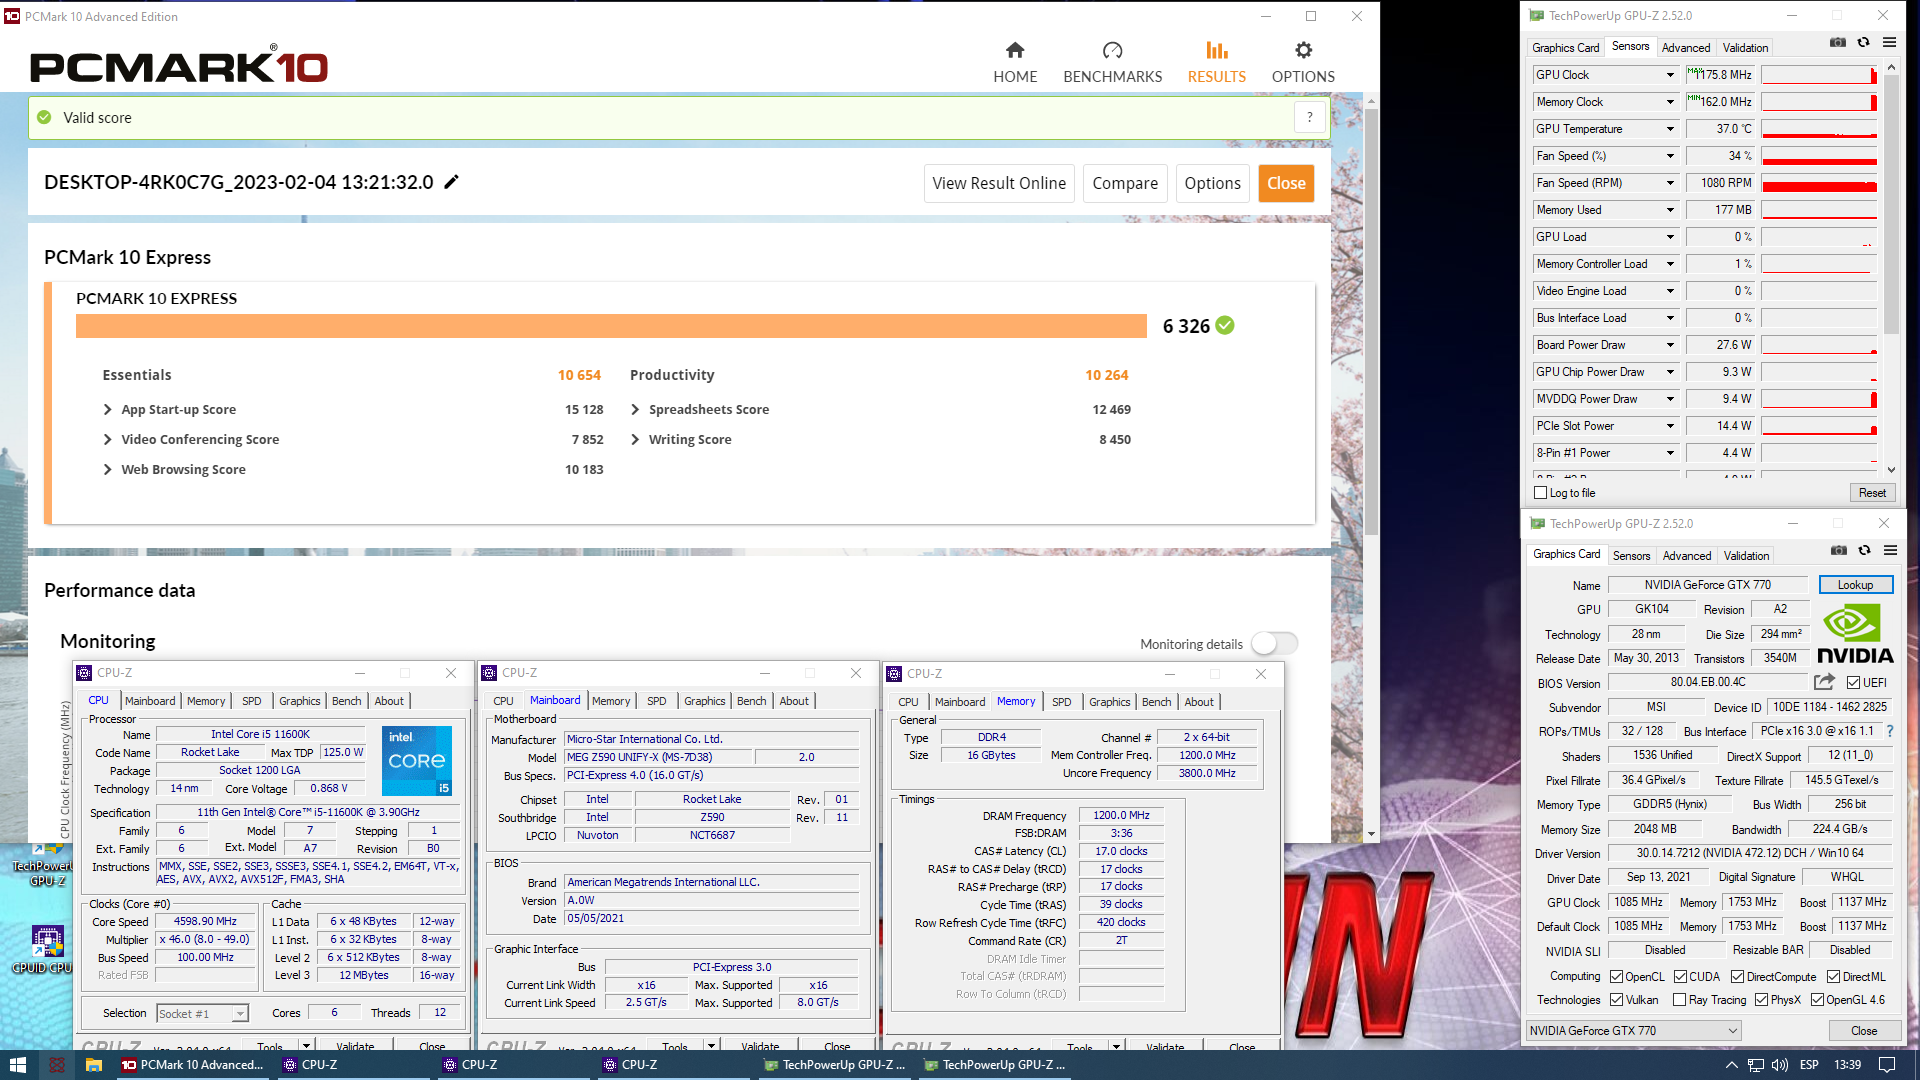Image resolution: width=1920 pixels, height=1080 pixels.
Task: Toggle the CUDA checkbox
Action: pos(1680,977)
